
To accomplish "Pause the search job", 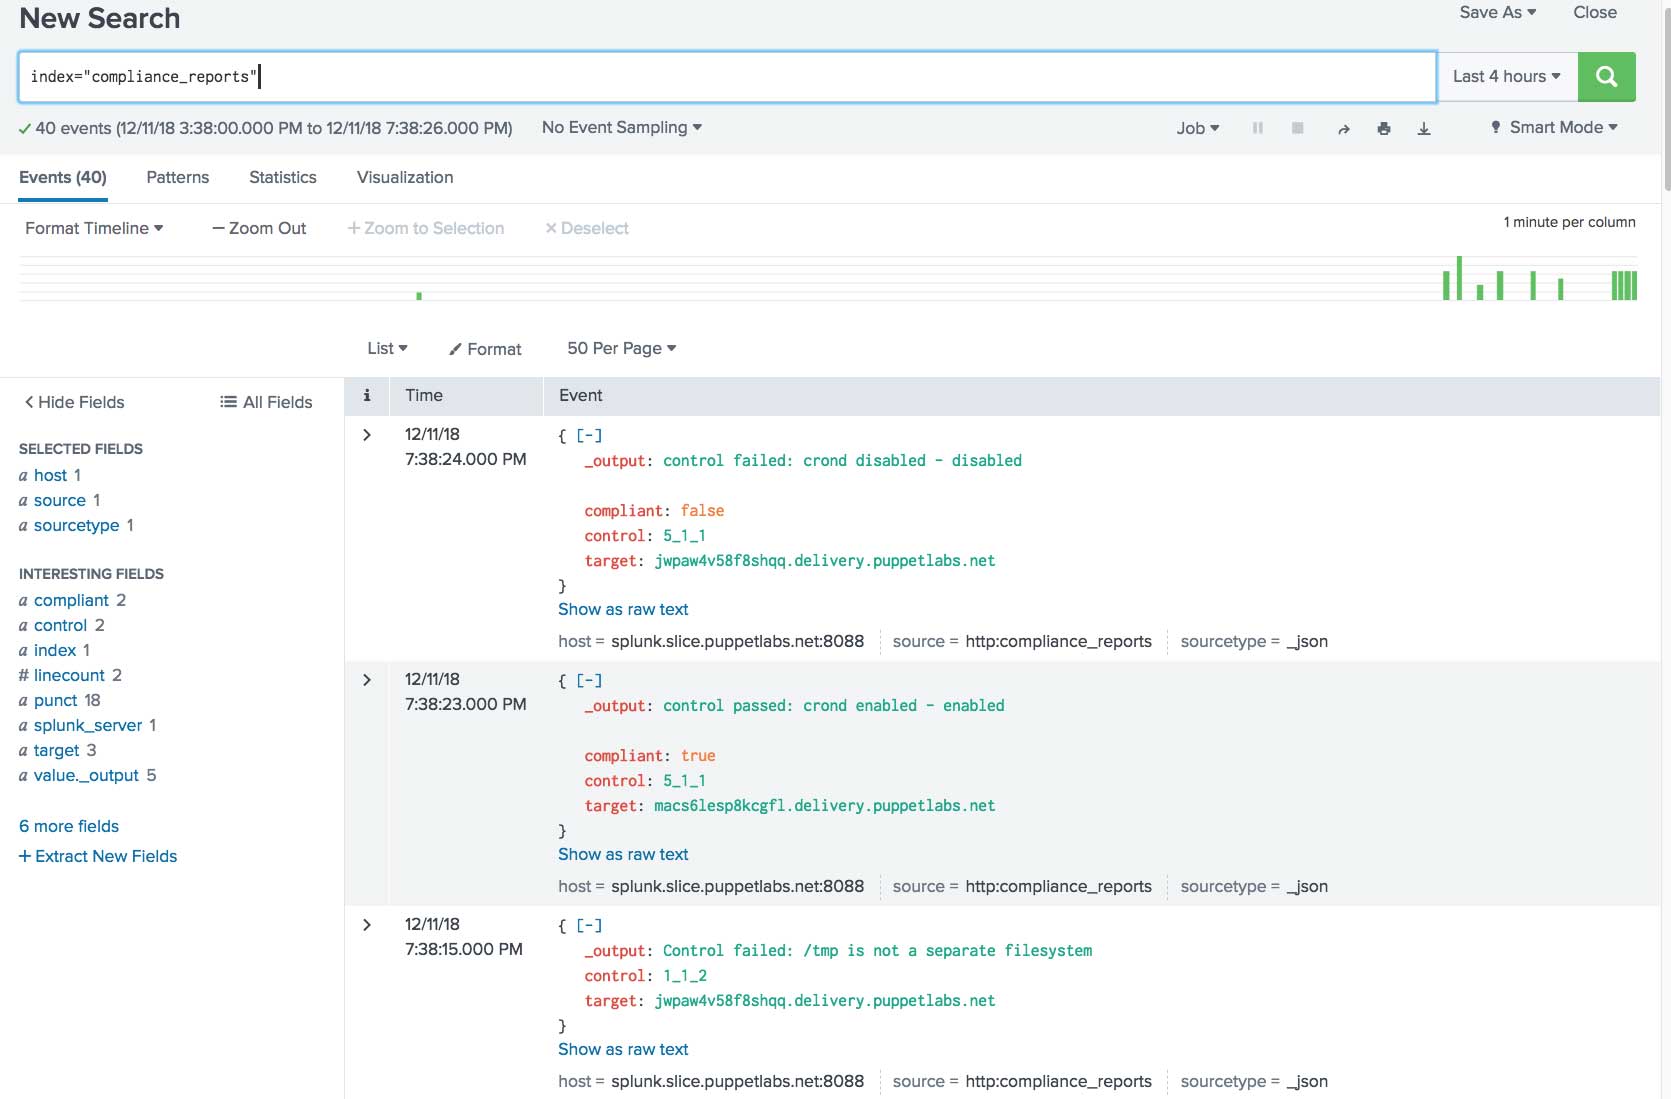I will click(x=1258, y=128).
